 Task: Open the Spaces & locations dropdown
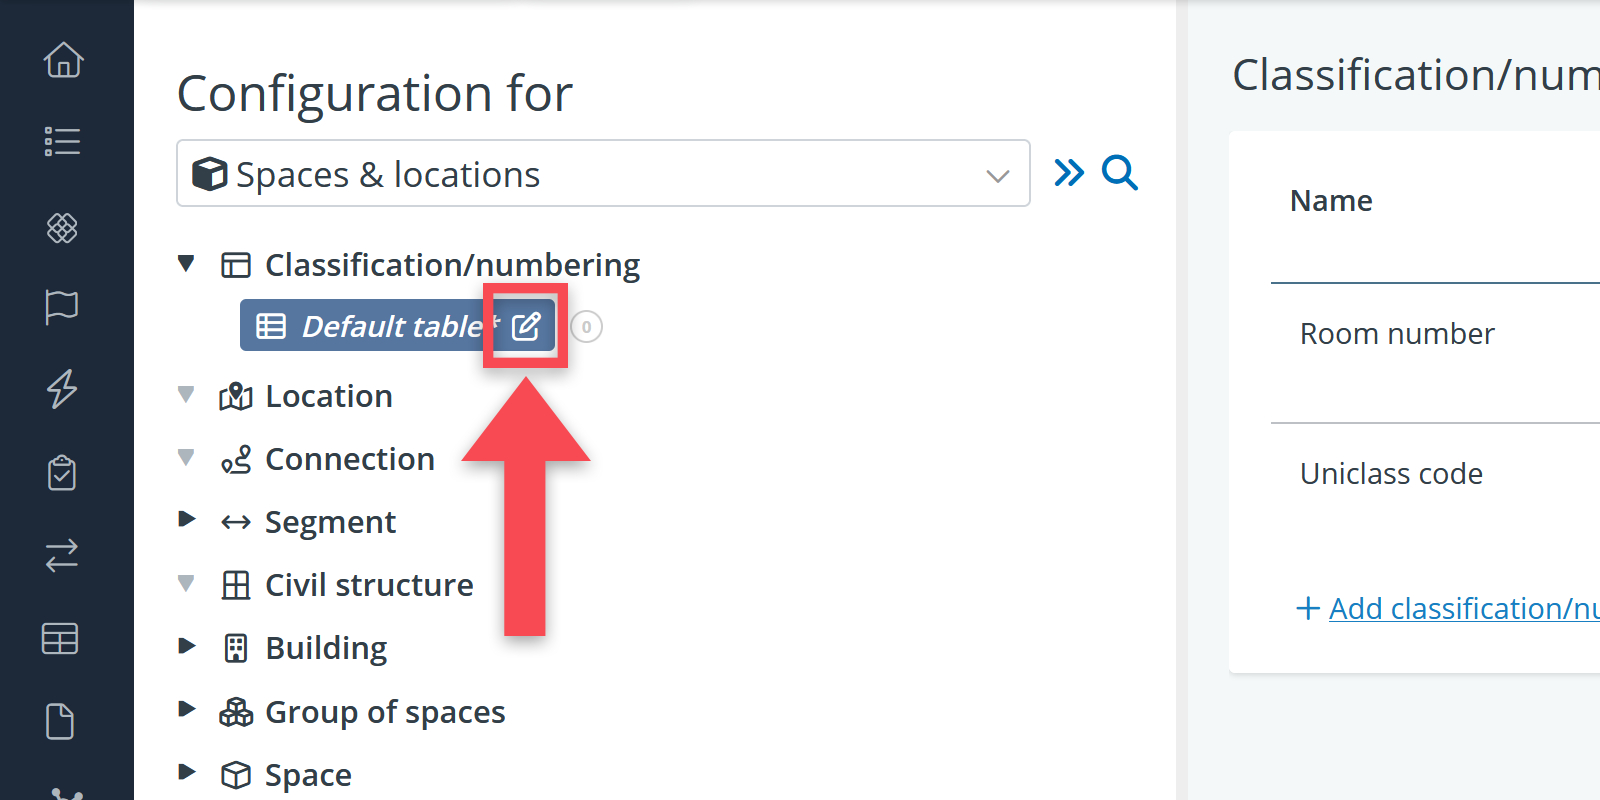(x=603, y=173)
